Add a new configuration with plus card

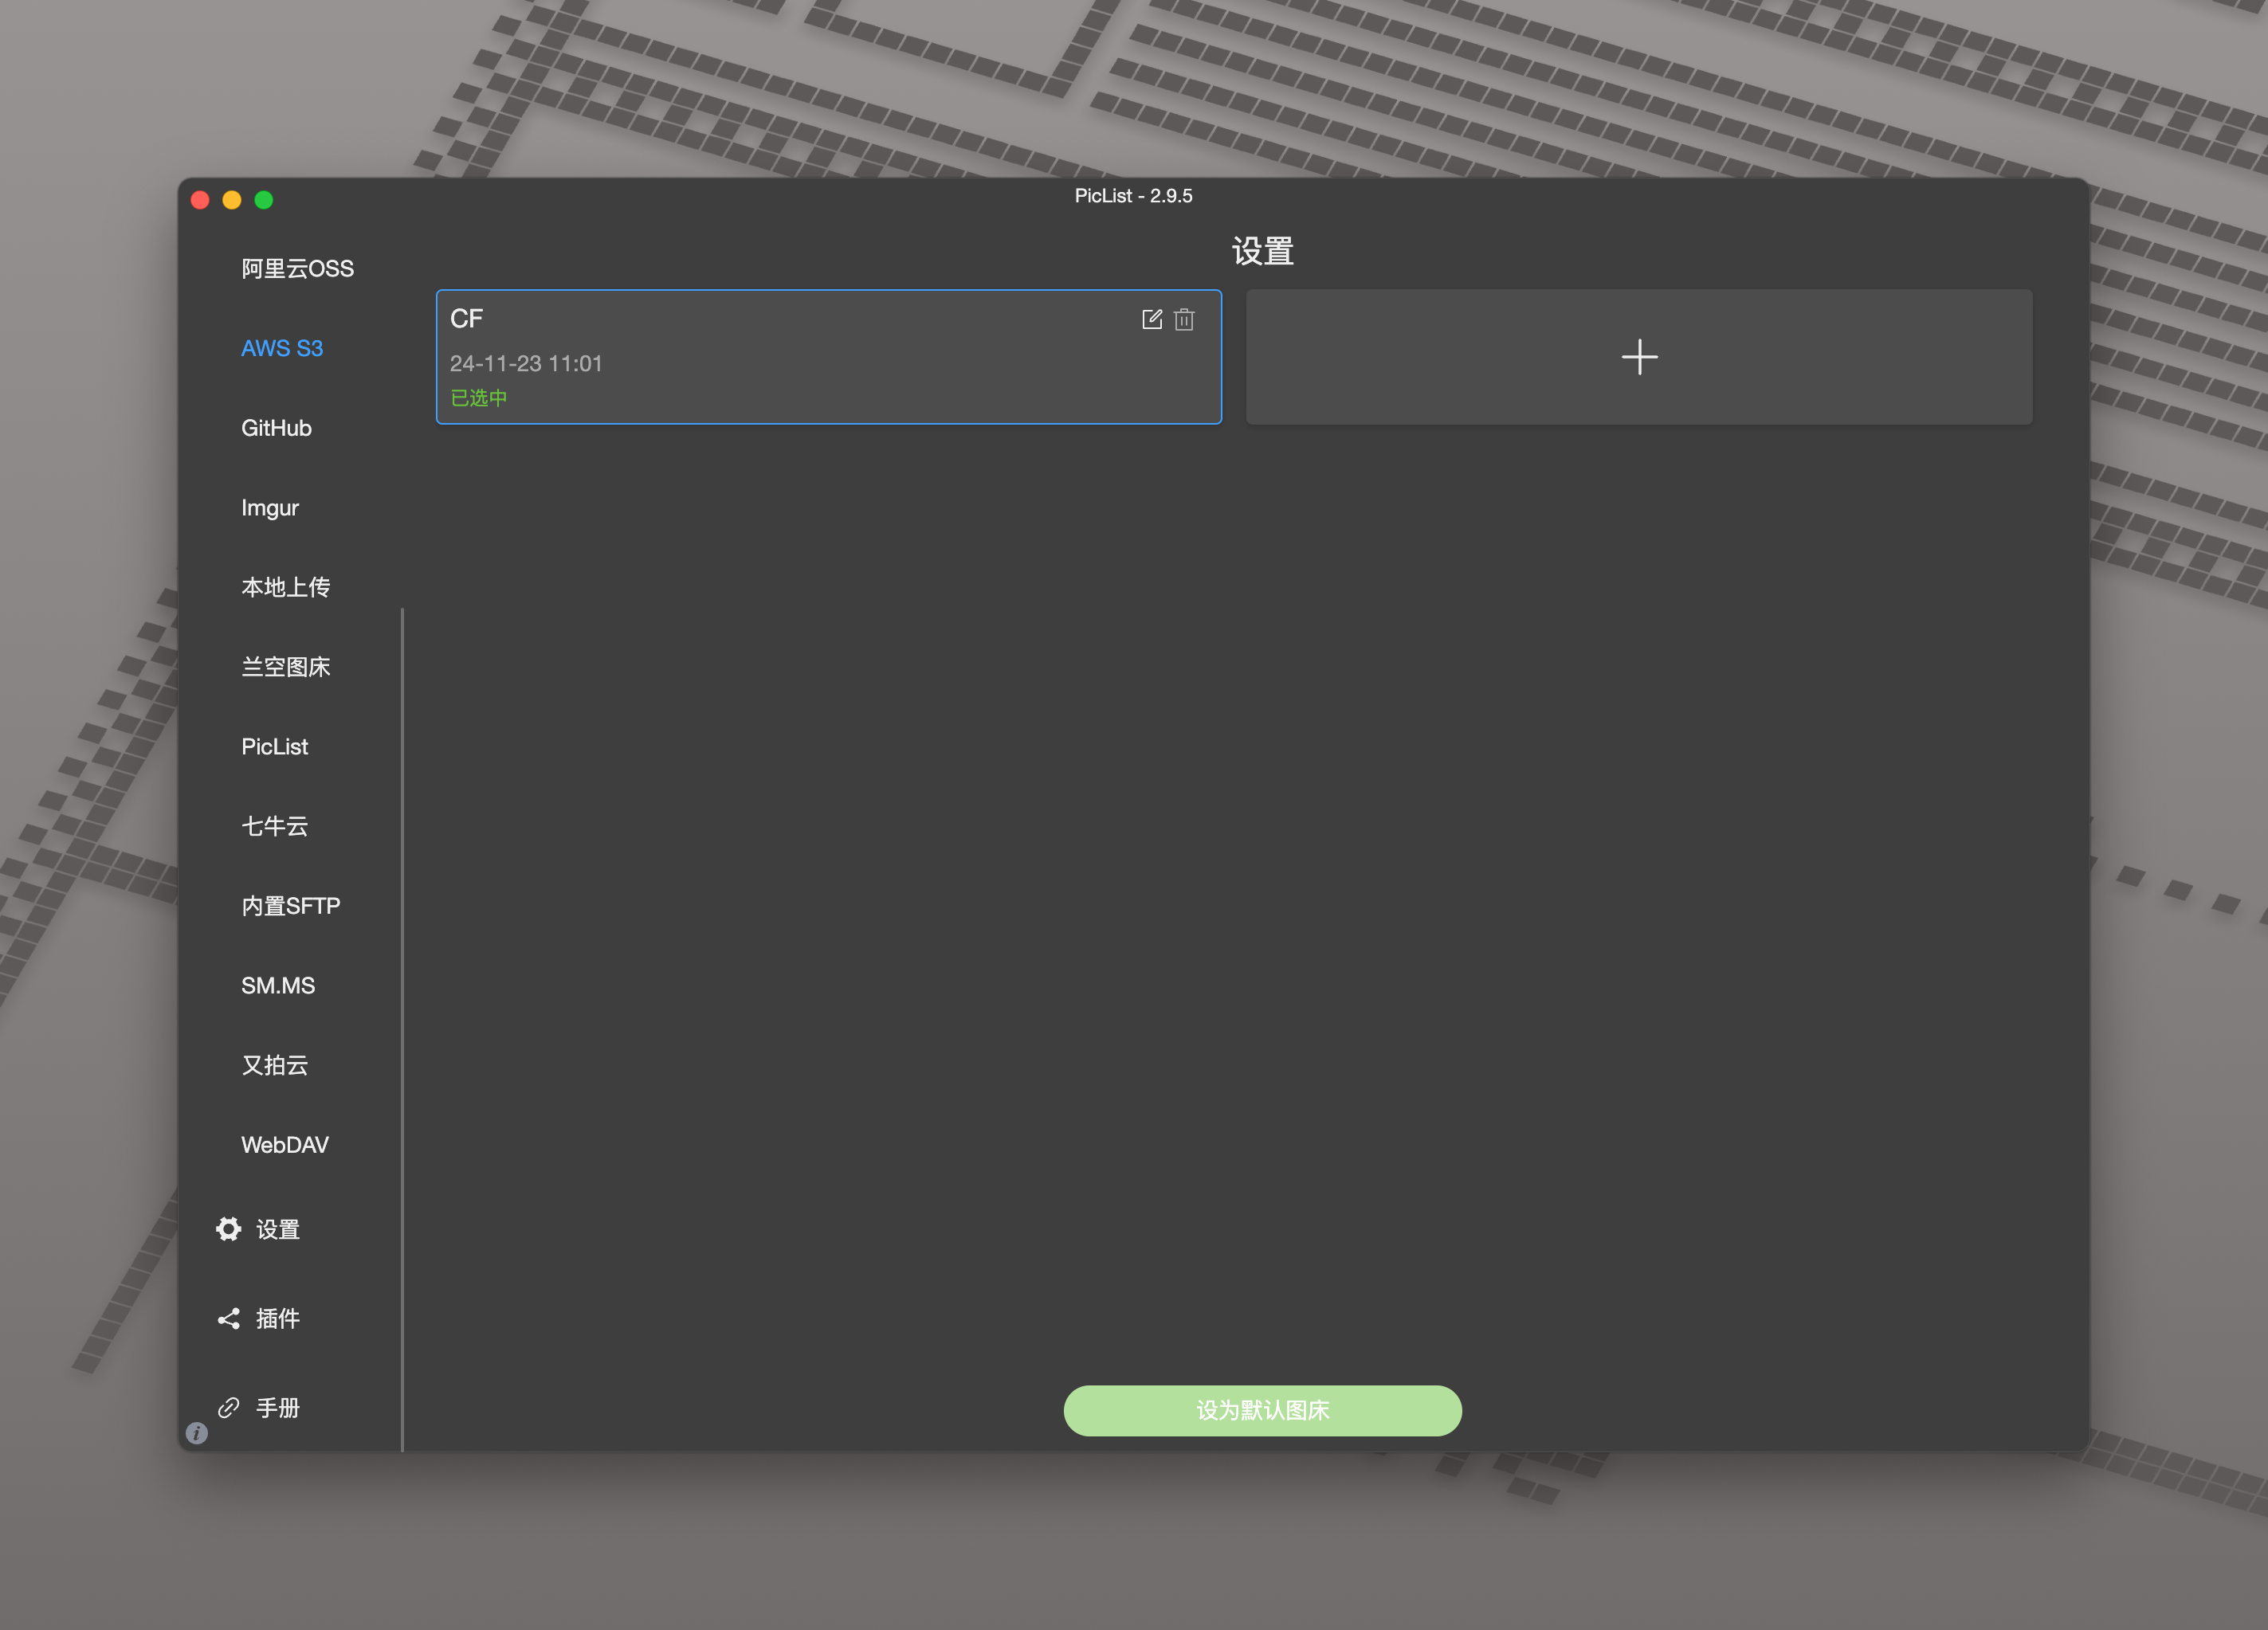1638,357
